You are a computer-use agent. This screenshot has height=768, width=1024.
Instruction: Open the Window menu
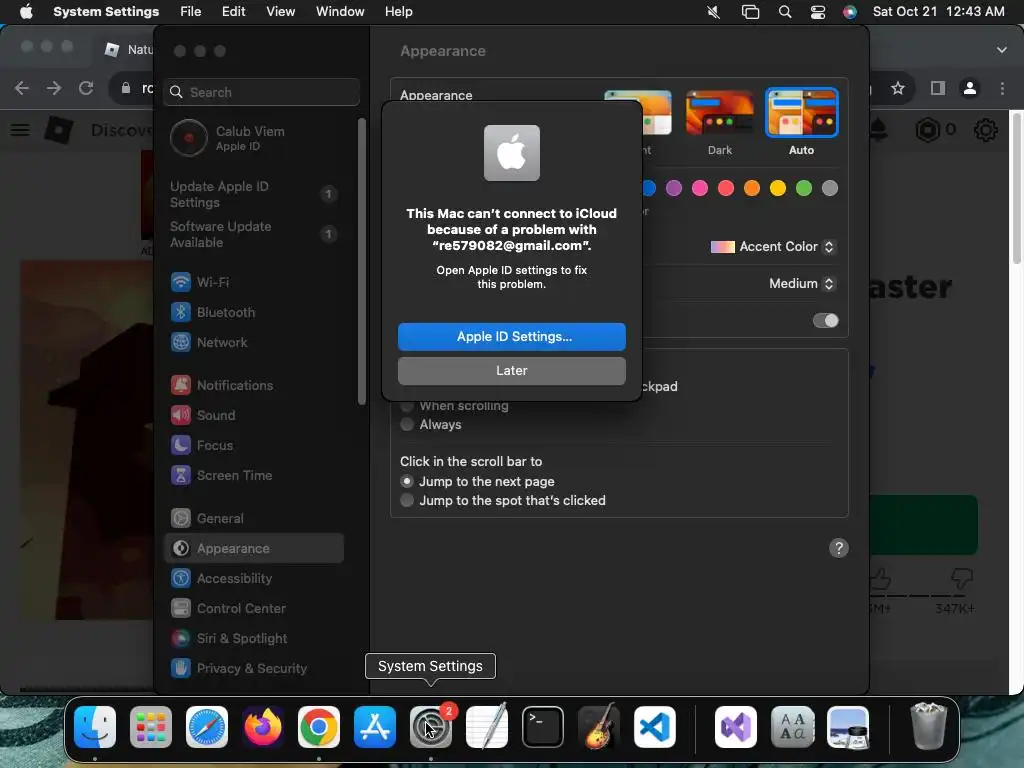(340, 12)
